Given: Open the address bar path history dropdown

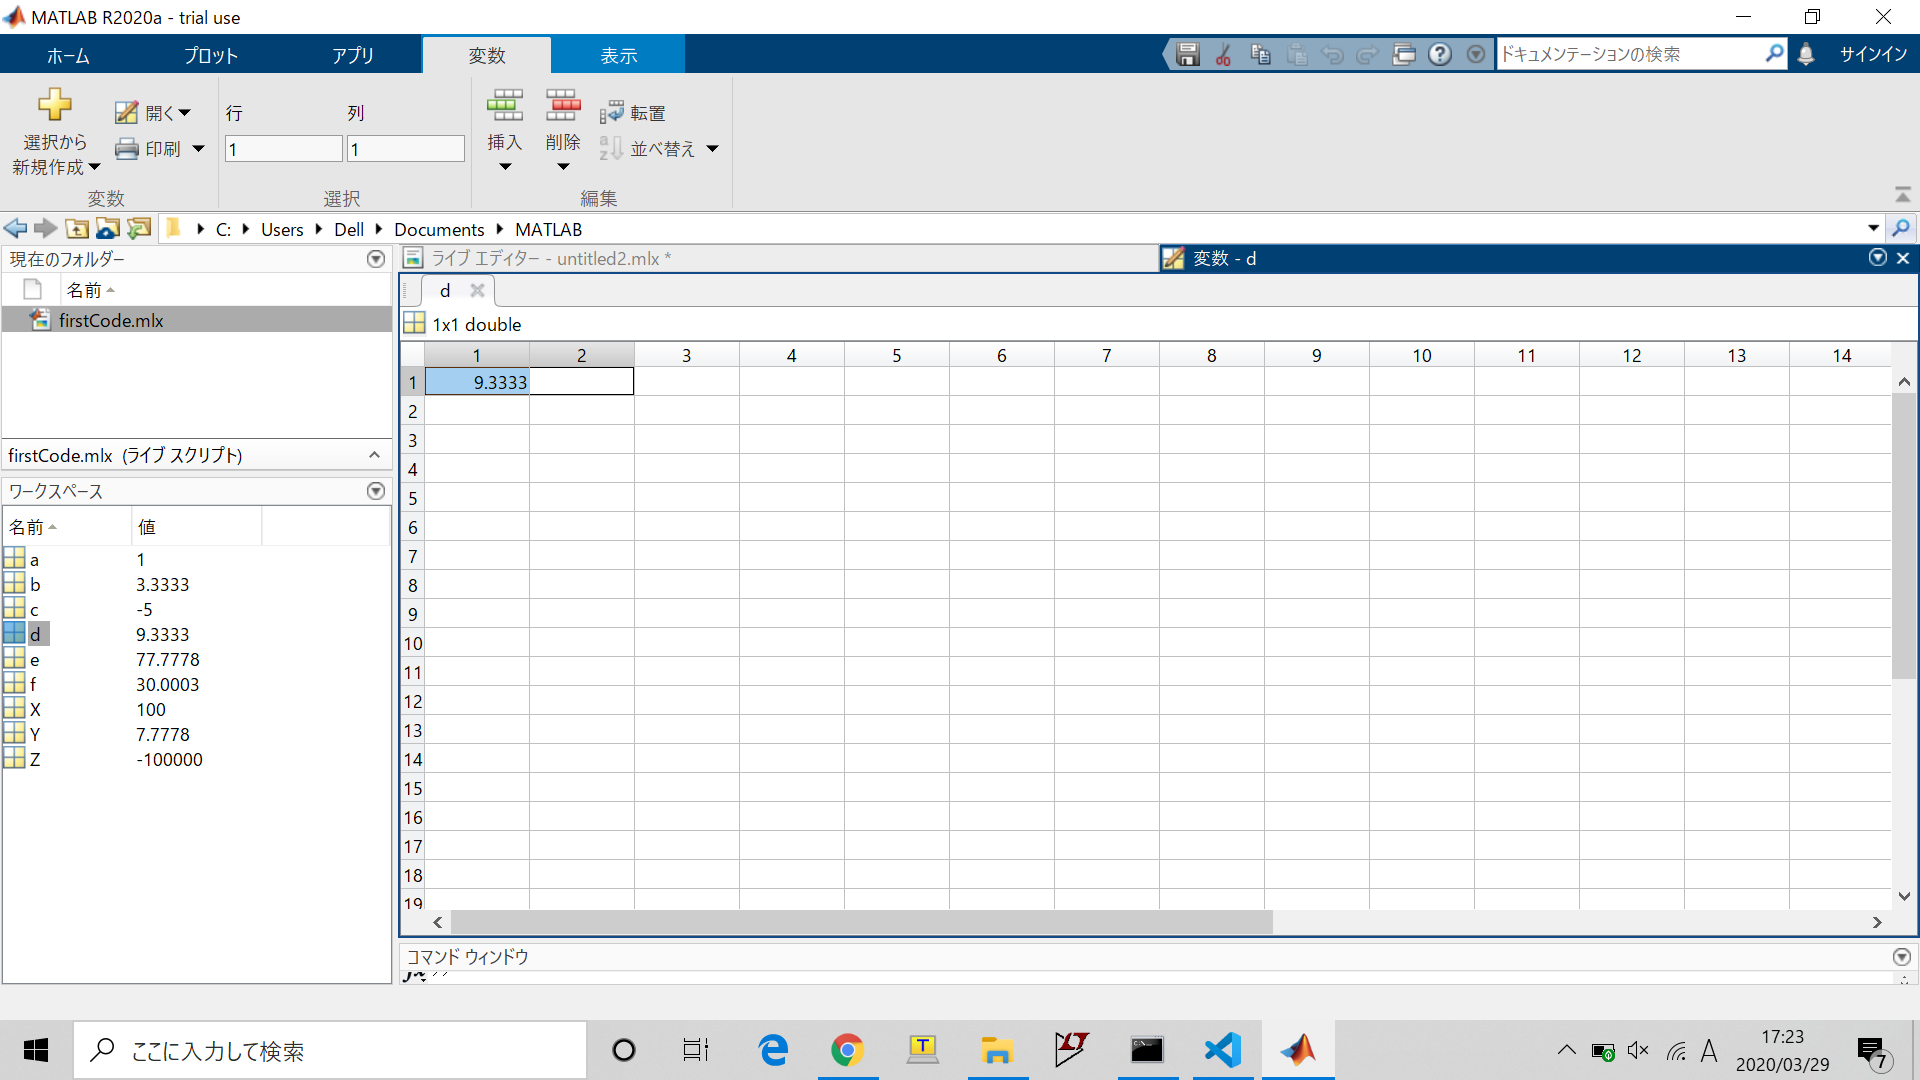Looking at the screenshot, I should (1873, 228).
